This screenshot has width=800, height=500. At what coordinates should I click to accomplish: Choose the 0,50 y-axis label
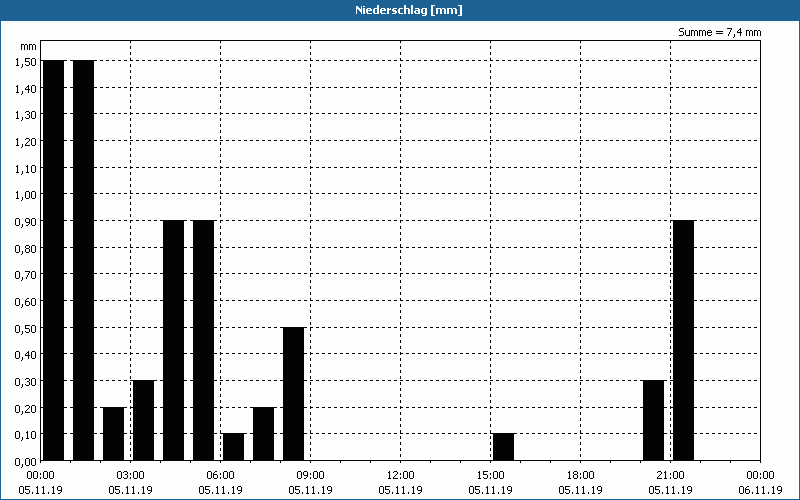[26, 328]
